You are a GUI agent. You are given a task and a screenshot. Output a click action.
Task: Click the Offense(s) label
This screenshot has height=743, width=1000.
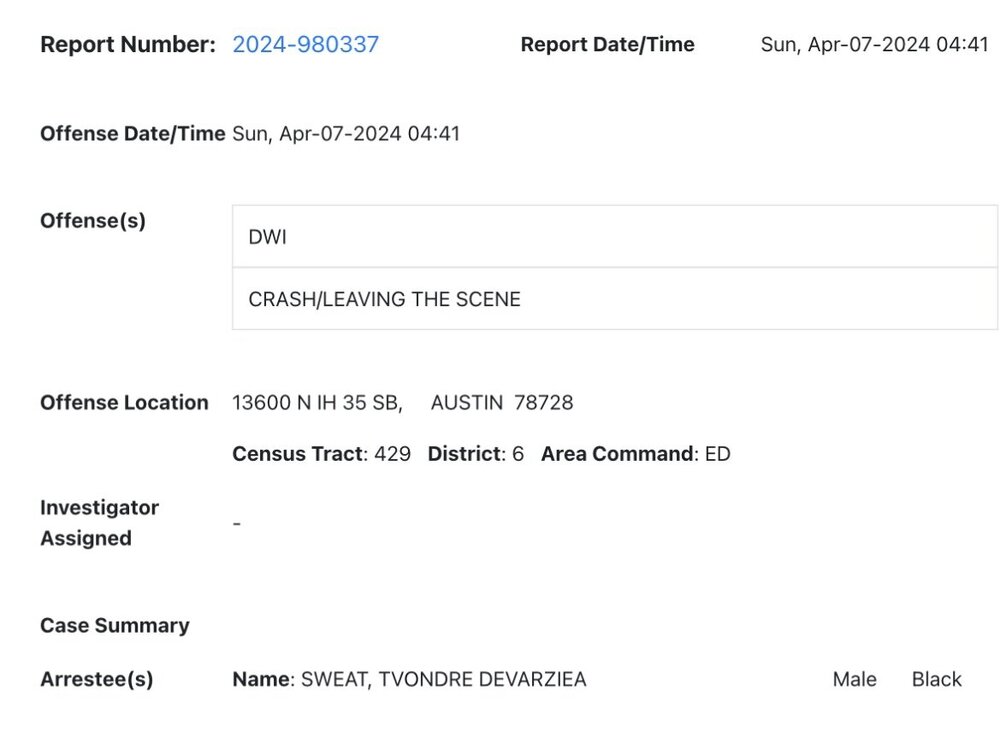(93, 220)
